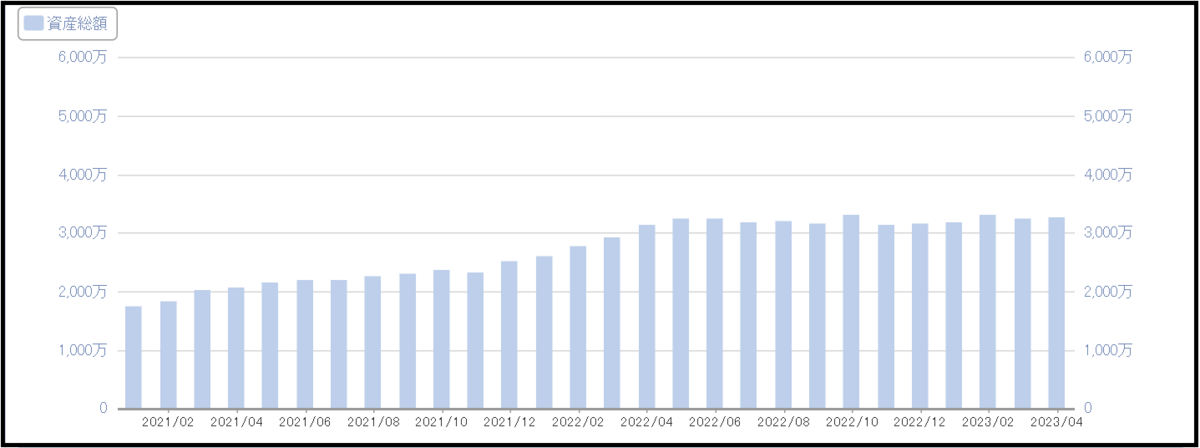1200x448 pixels.
Task: Click the left-axis 4,000万 label
Action: click(83, 175)
